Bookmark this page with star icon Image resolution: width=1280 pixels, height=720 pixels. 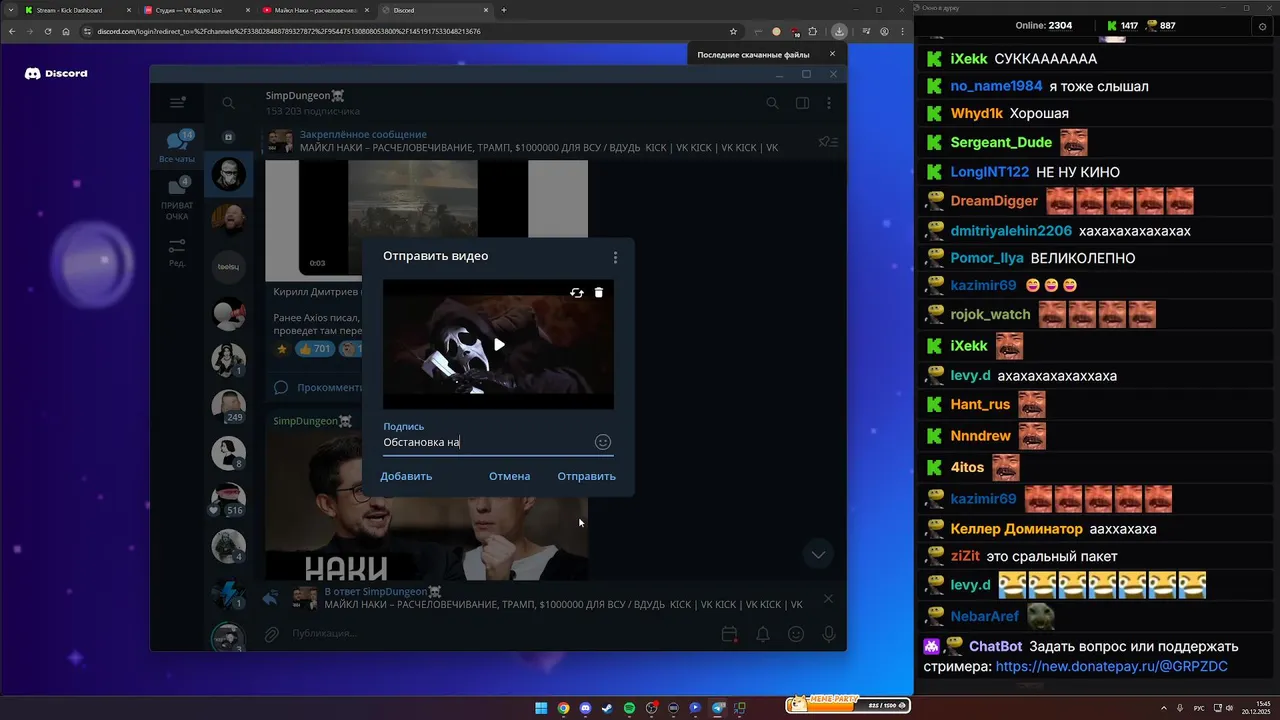733,31
